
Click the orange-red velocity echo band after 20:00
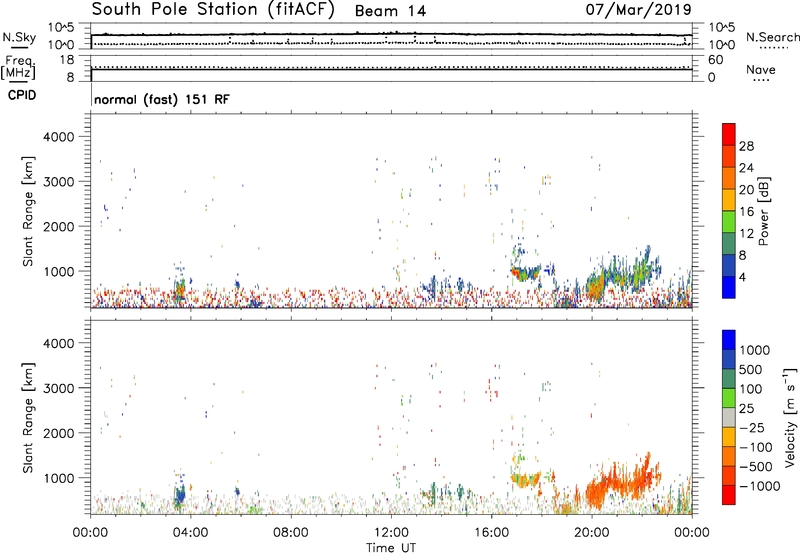click(x=622, y=482)
